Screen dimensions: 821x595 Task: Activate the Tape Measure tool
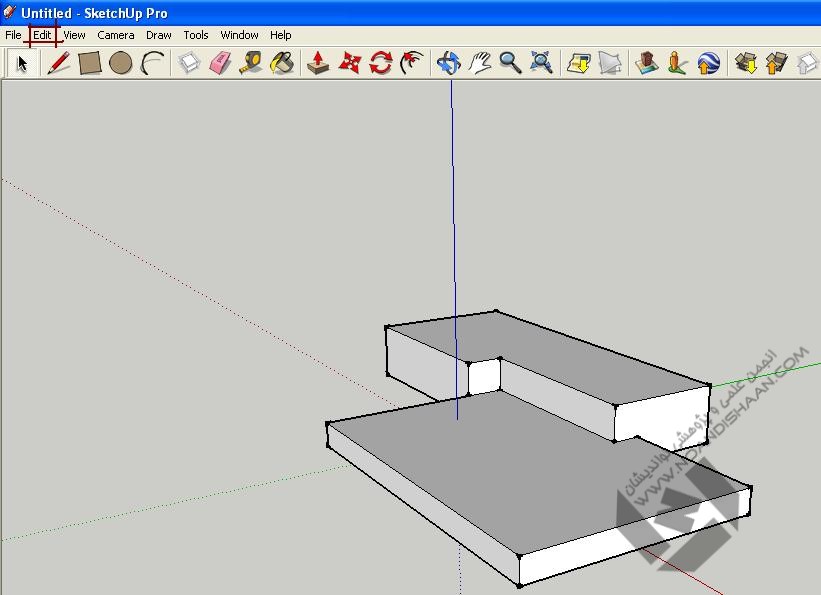click(251, 63)
